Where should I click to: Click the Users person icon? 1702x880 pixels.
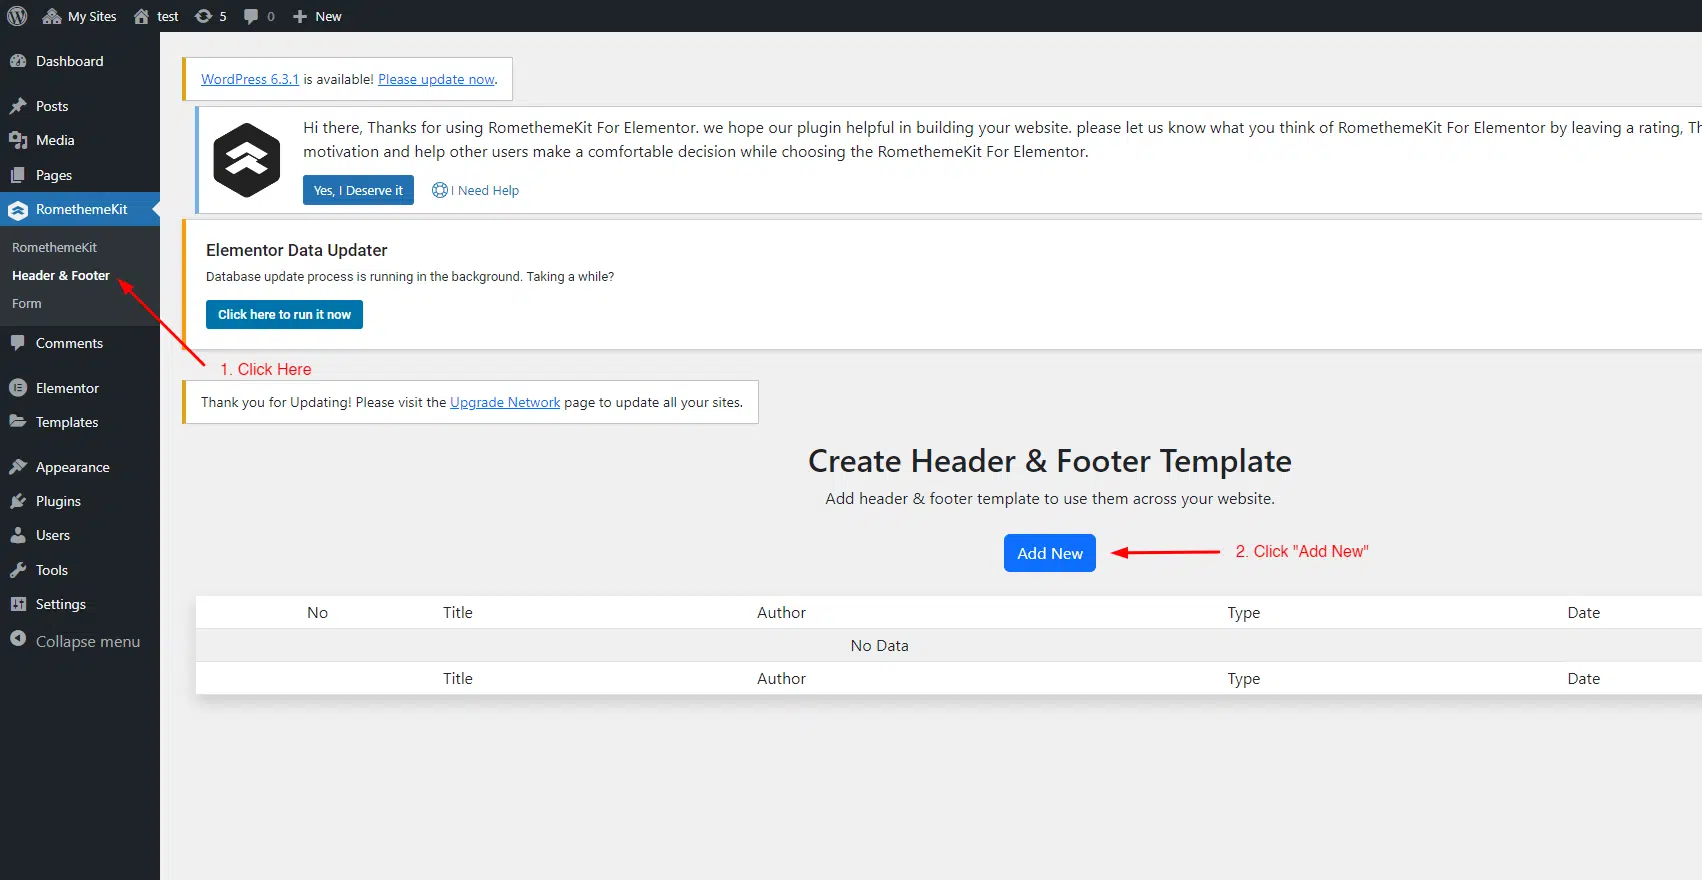18,535
